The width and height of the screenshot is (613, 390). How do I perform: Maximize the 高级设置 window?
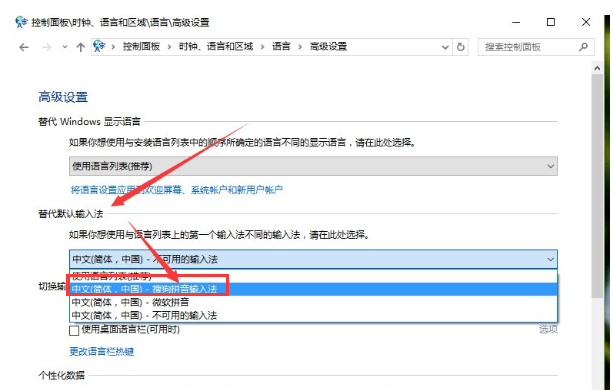pos(550,22)
